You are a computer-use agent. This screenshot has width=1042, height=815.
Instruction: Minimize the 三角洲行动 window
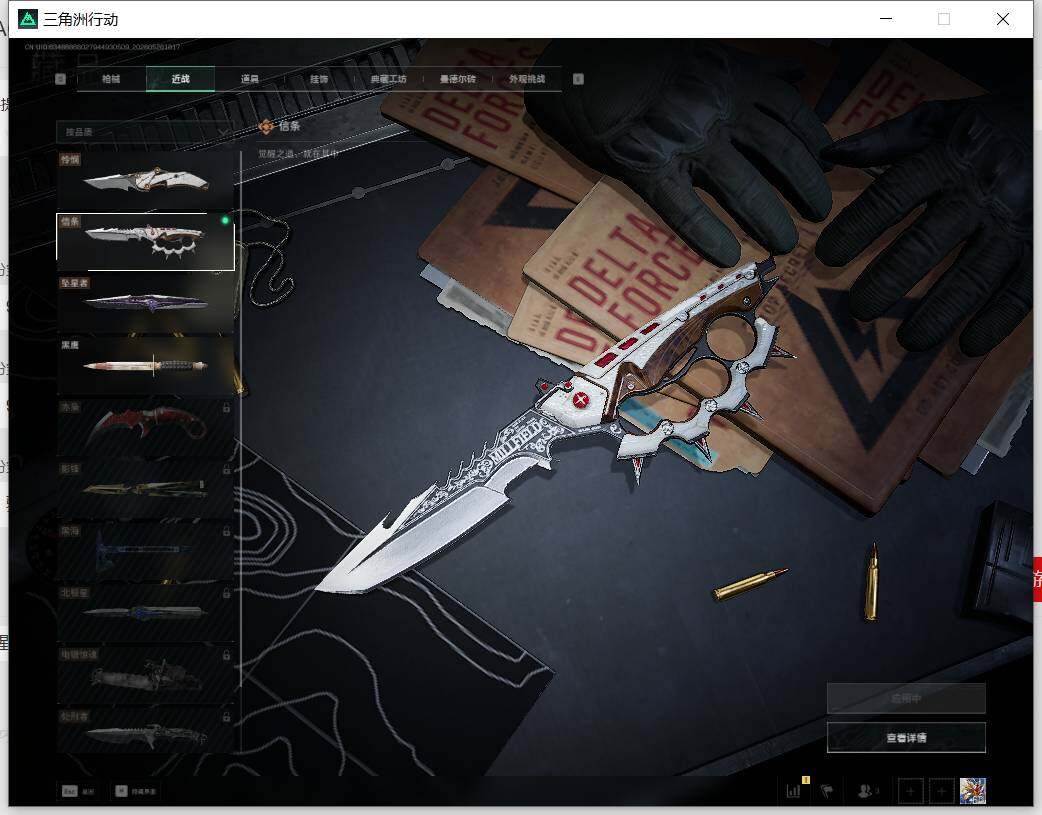886,19
